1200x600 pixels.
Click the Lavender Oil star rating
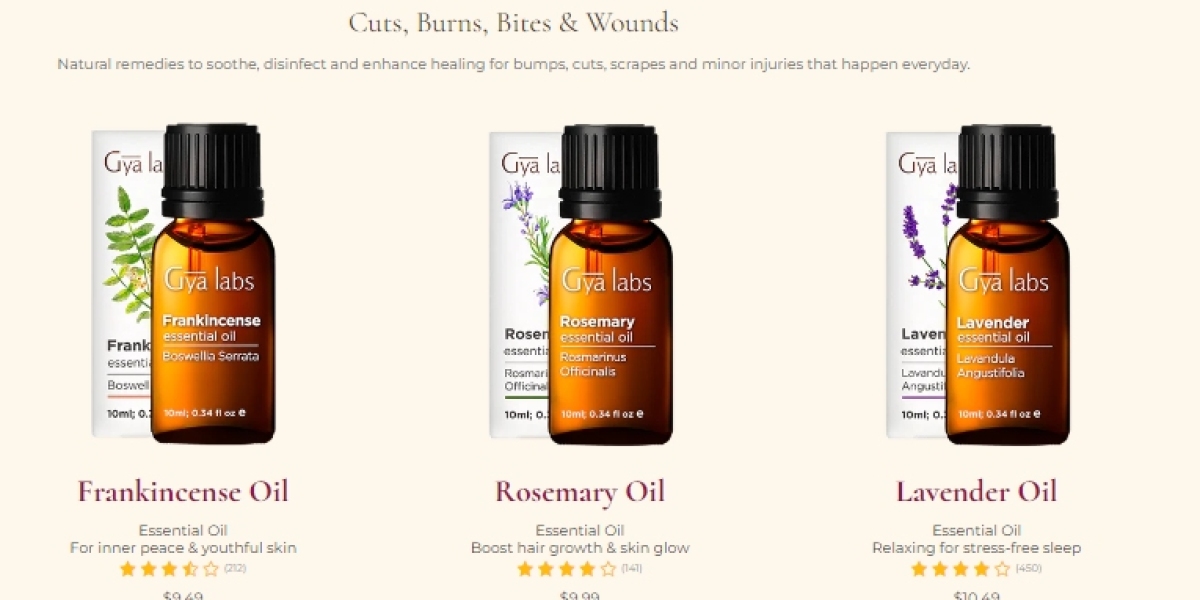click(961, 569)
